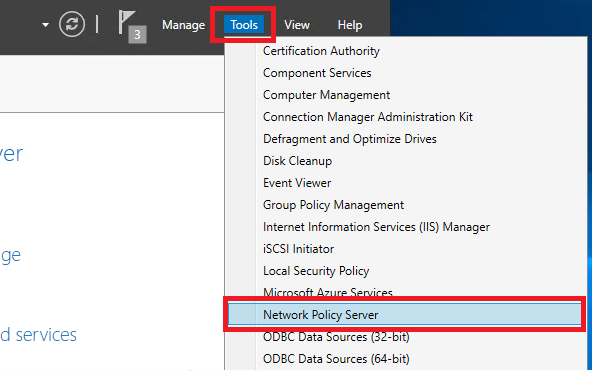Open Local Security Policy
The height and width of the screenshot is (371, 592).
coord(316,271)
